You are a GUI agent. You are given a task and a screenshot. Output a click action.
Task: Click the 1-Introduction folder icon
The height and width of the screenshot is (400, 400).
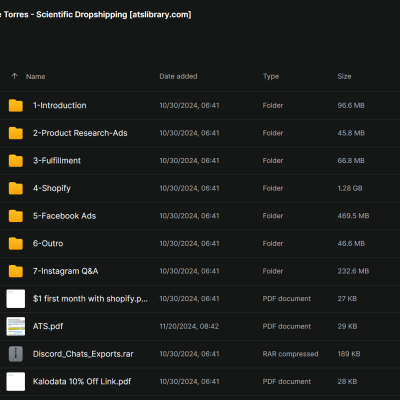[16, 105]
